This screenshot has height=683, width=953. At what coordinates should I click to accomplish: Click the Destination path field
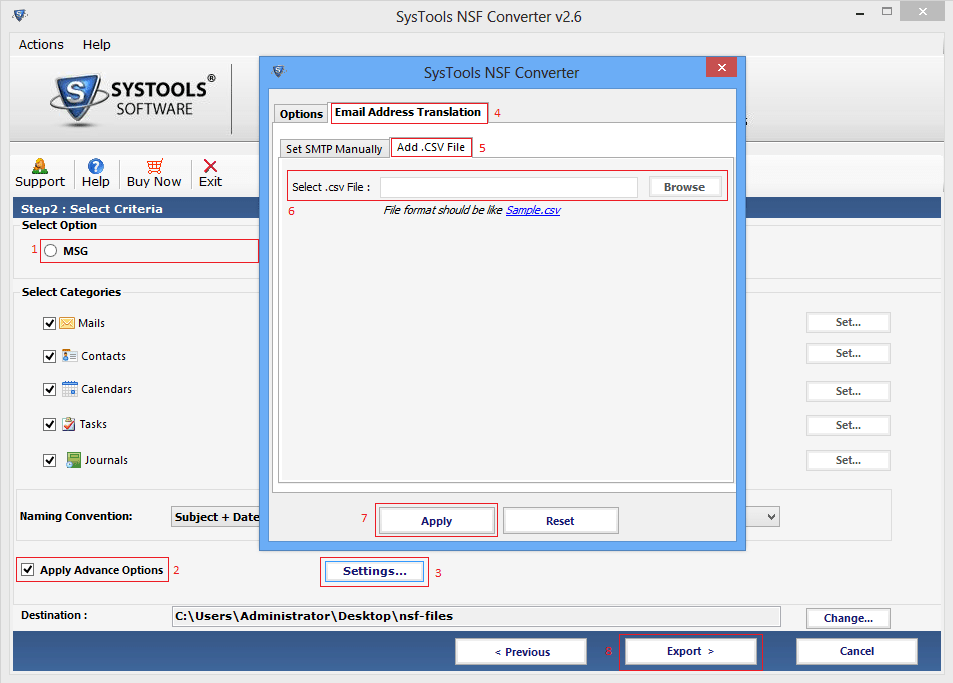476,616
